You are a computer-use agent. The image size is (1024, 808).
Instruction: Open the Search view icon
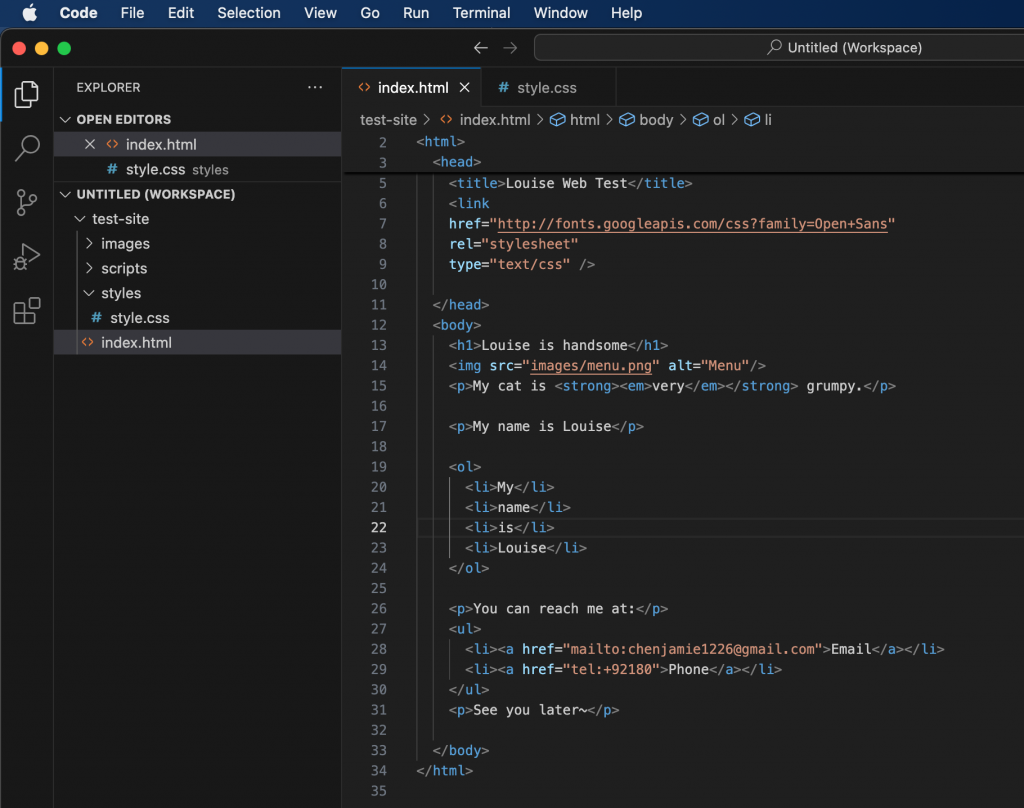[27, 149]
